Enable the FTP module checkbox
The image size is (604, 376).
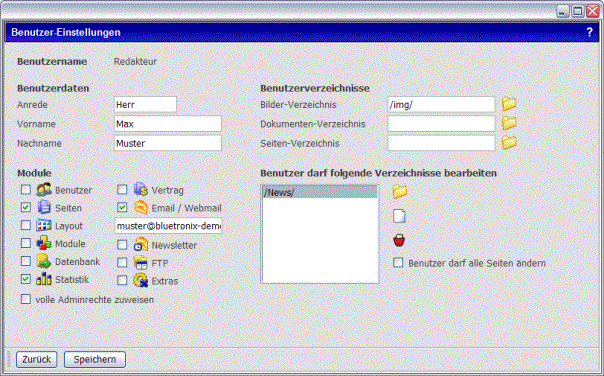click(x=122, y=262)
